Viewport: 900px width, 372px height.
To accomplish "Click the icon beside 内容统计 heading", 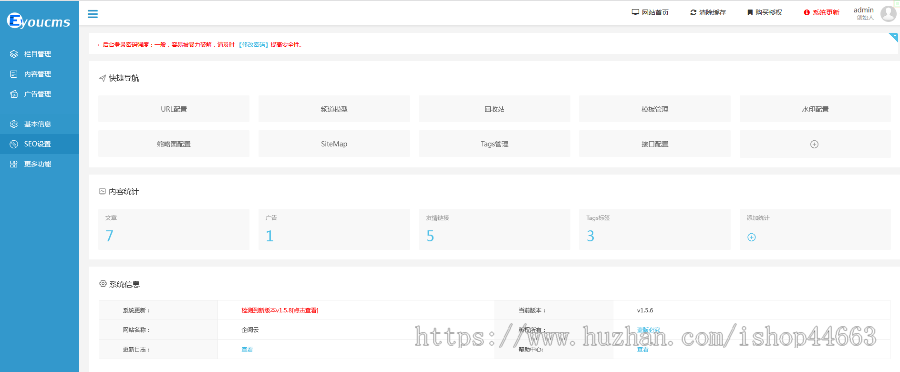I will [x=102, y=191].
